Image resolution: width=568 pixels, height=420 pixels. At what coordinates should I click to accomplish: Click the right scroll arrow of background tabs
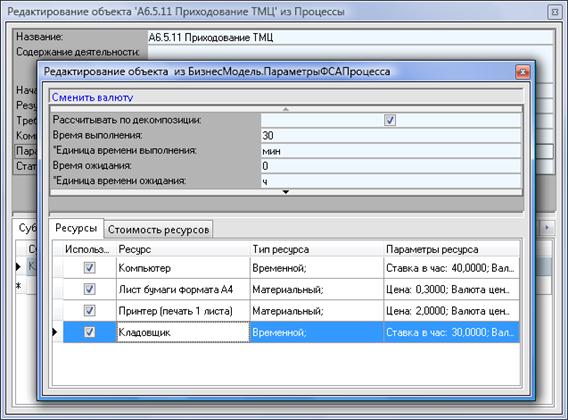click(x=547, y=228)
